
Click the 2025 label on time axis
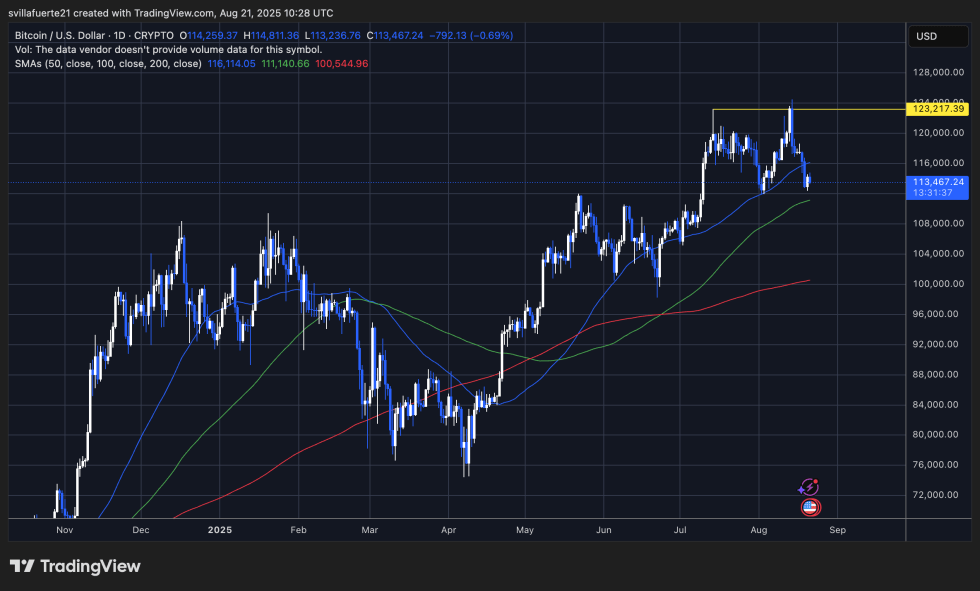tap(220, 530)
